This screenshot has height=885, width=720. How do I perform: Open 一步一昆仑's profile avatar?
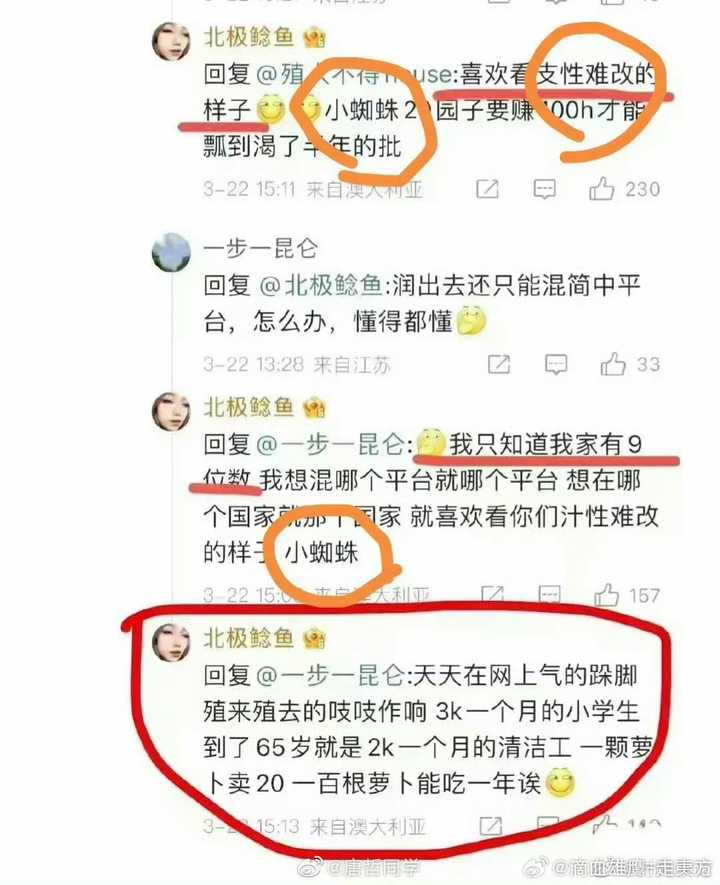[x=172, y=252]
